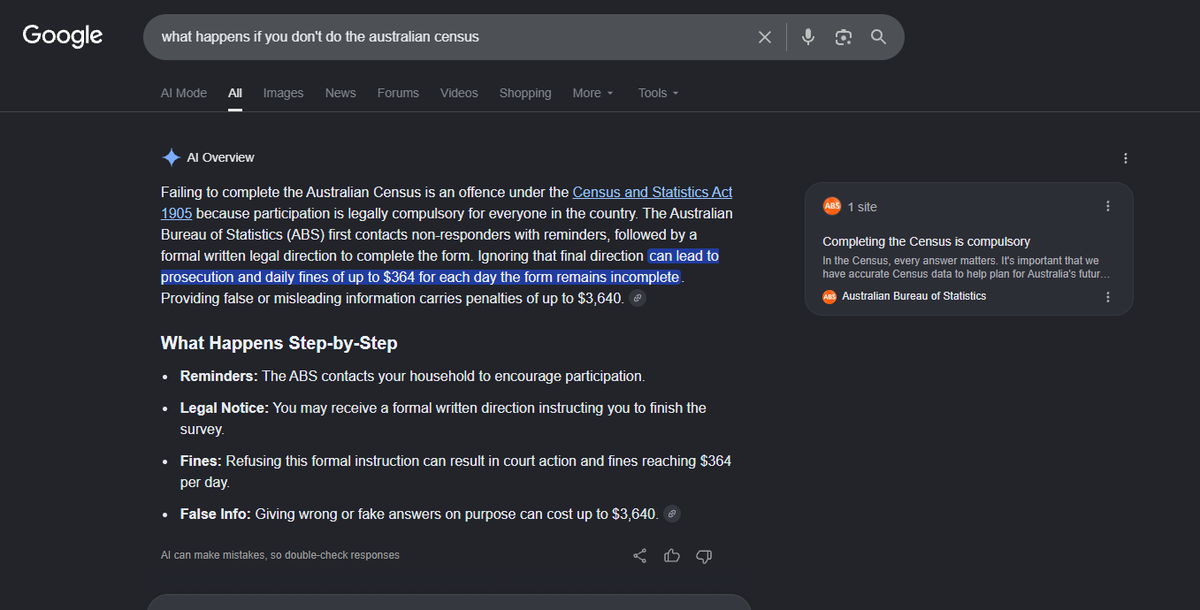Open AI Overview three-dot options menu

point(1126,158)
